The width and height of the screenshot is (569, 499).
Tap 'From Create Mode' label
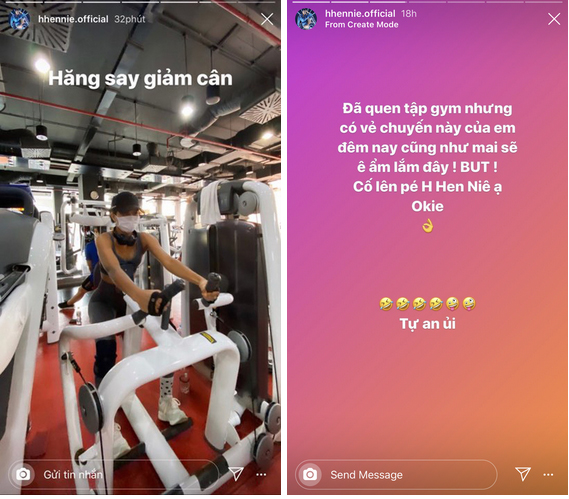[x=361, y=25]
